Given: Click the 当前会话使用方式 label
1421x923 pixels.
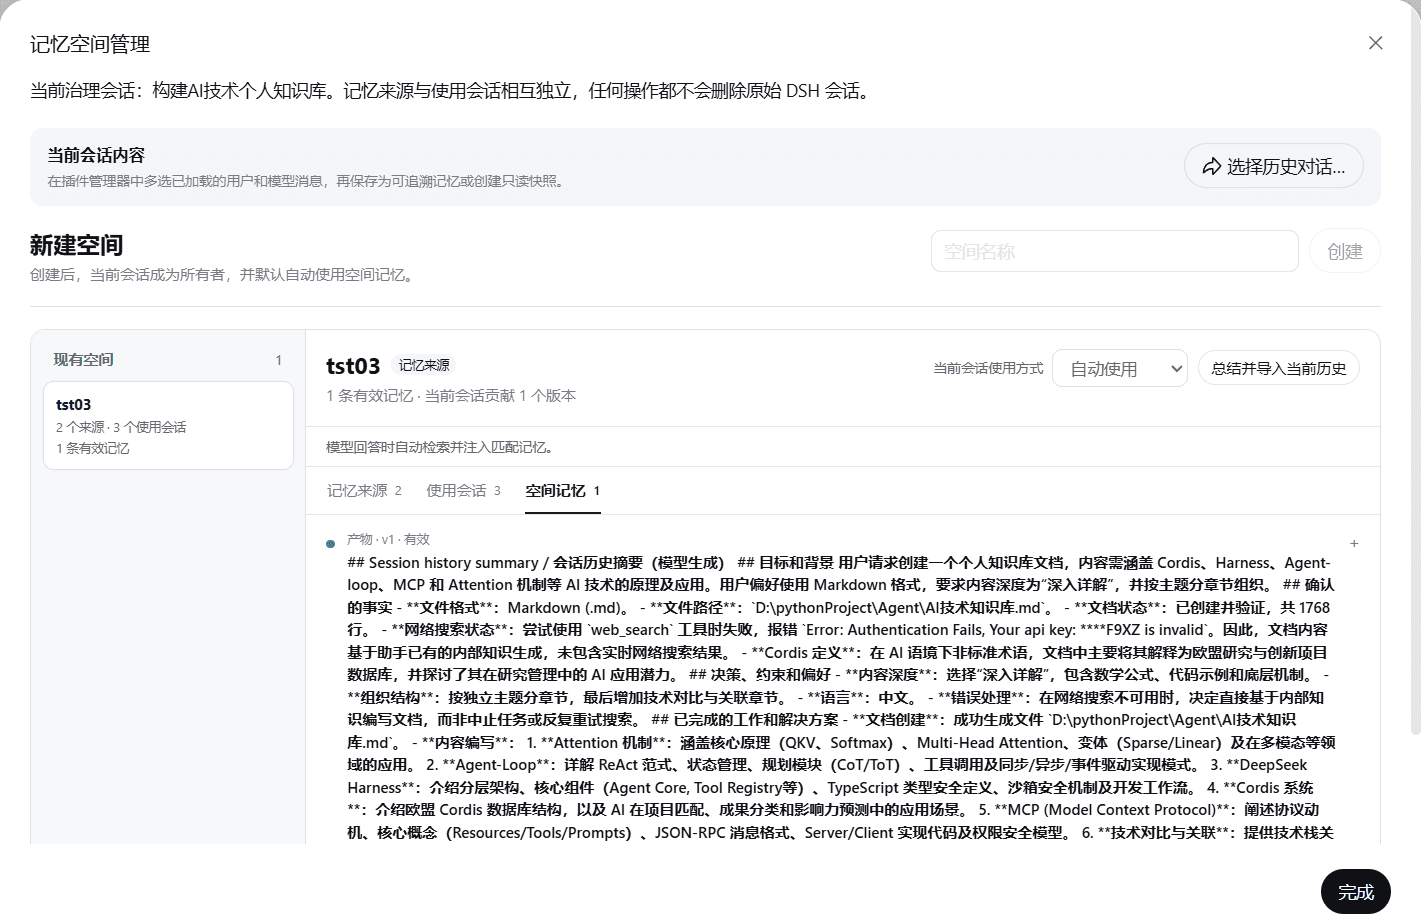Looking at the screenshot, I should point(988,368).
